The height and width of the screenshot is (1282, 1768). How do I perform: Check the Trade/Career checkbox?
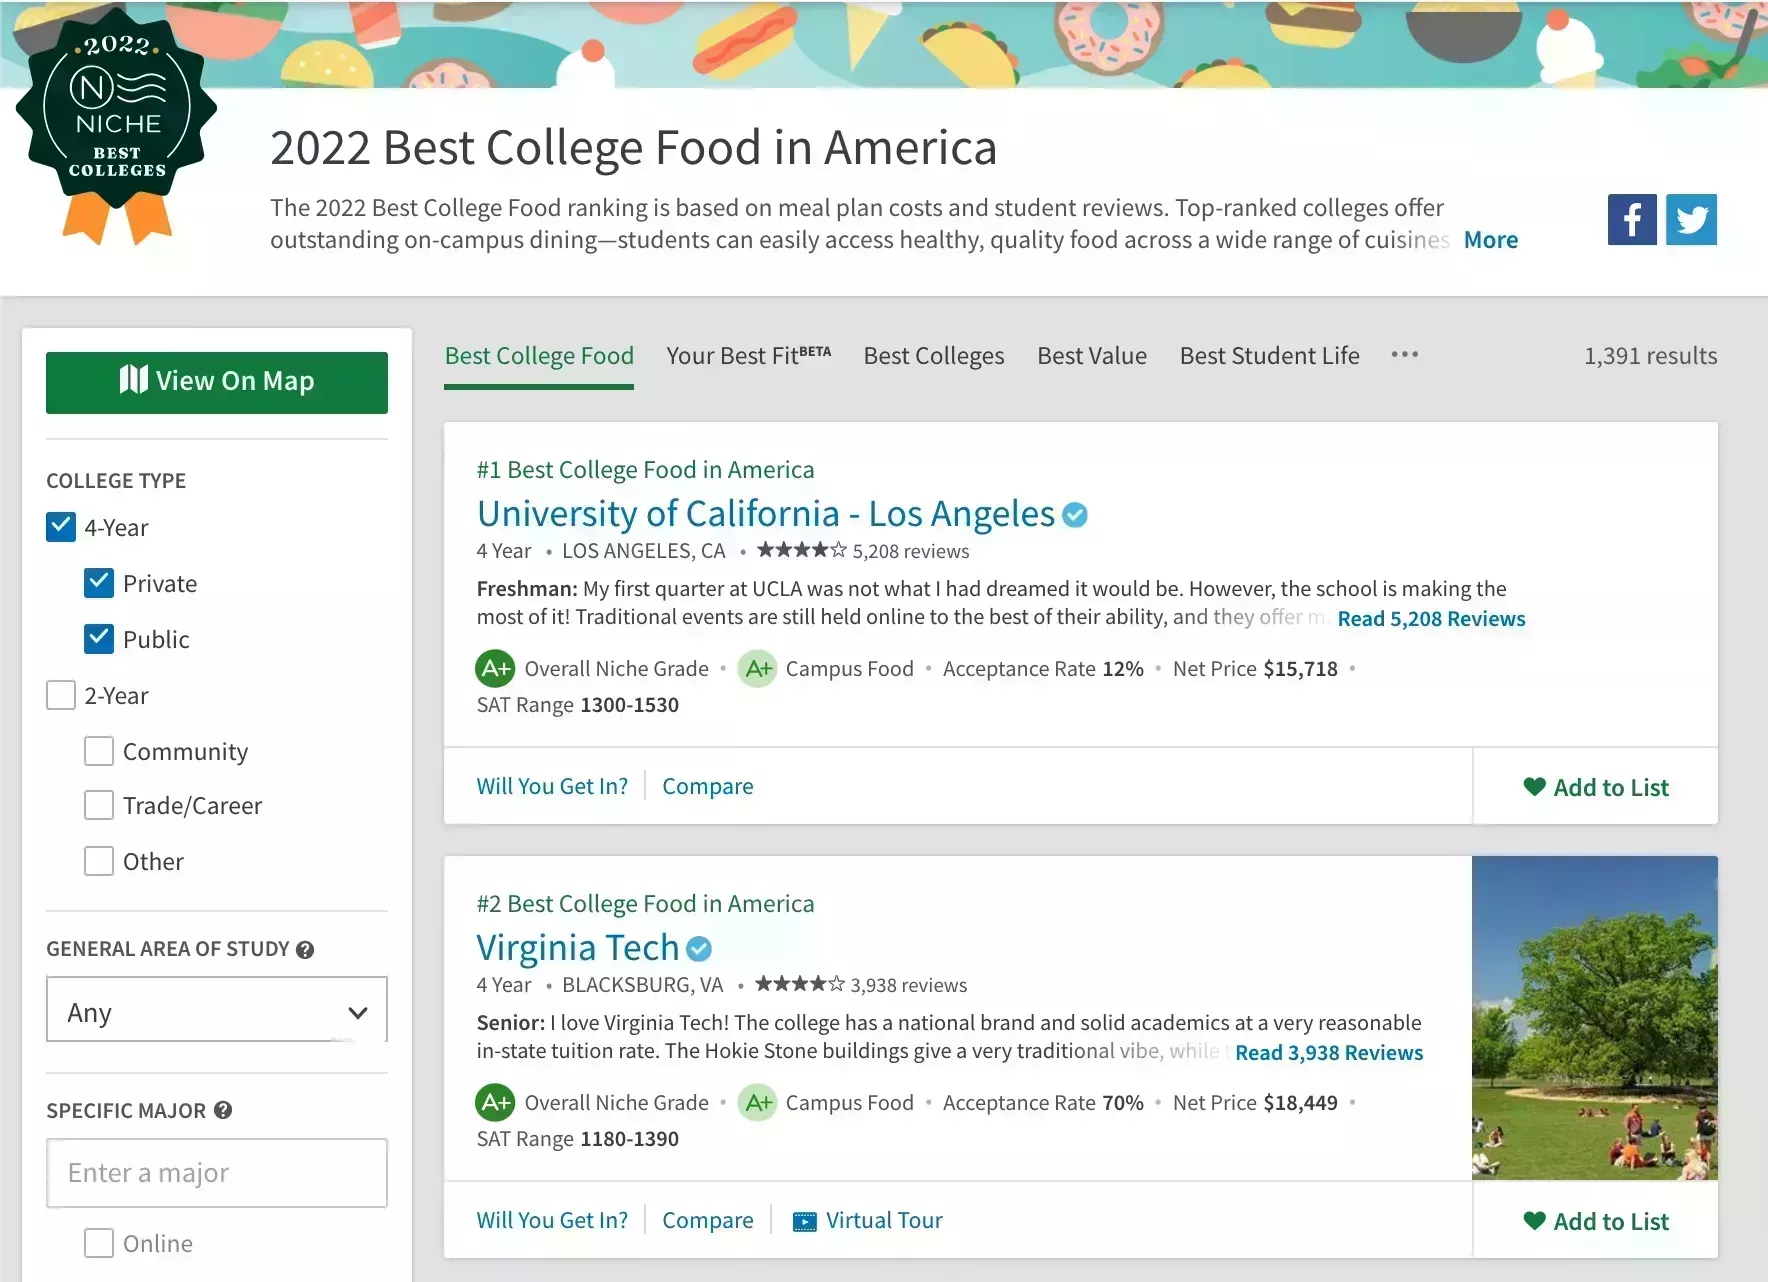pyautogui.click(x=99, y=805)
